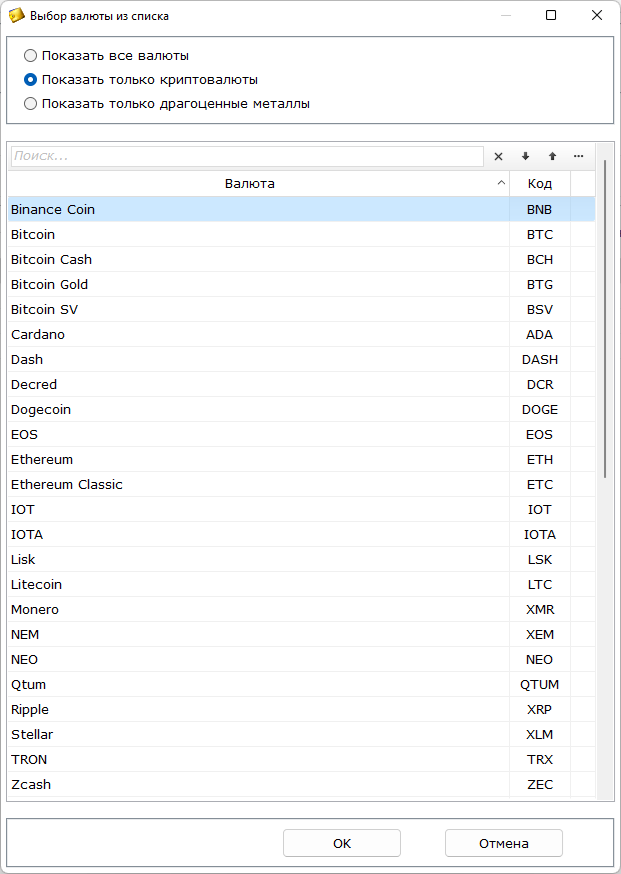Find next match with the down arrow icon
The width and height of the screenshot is (621, 874).
(x=525, y=157)
